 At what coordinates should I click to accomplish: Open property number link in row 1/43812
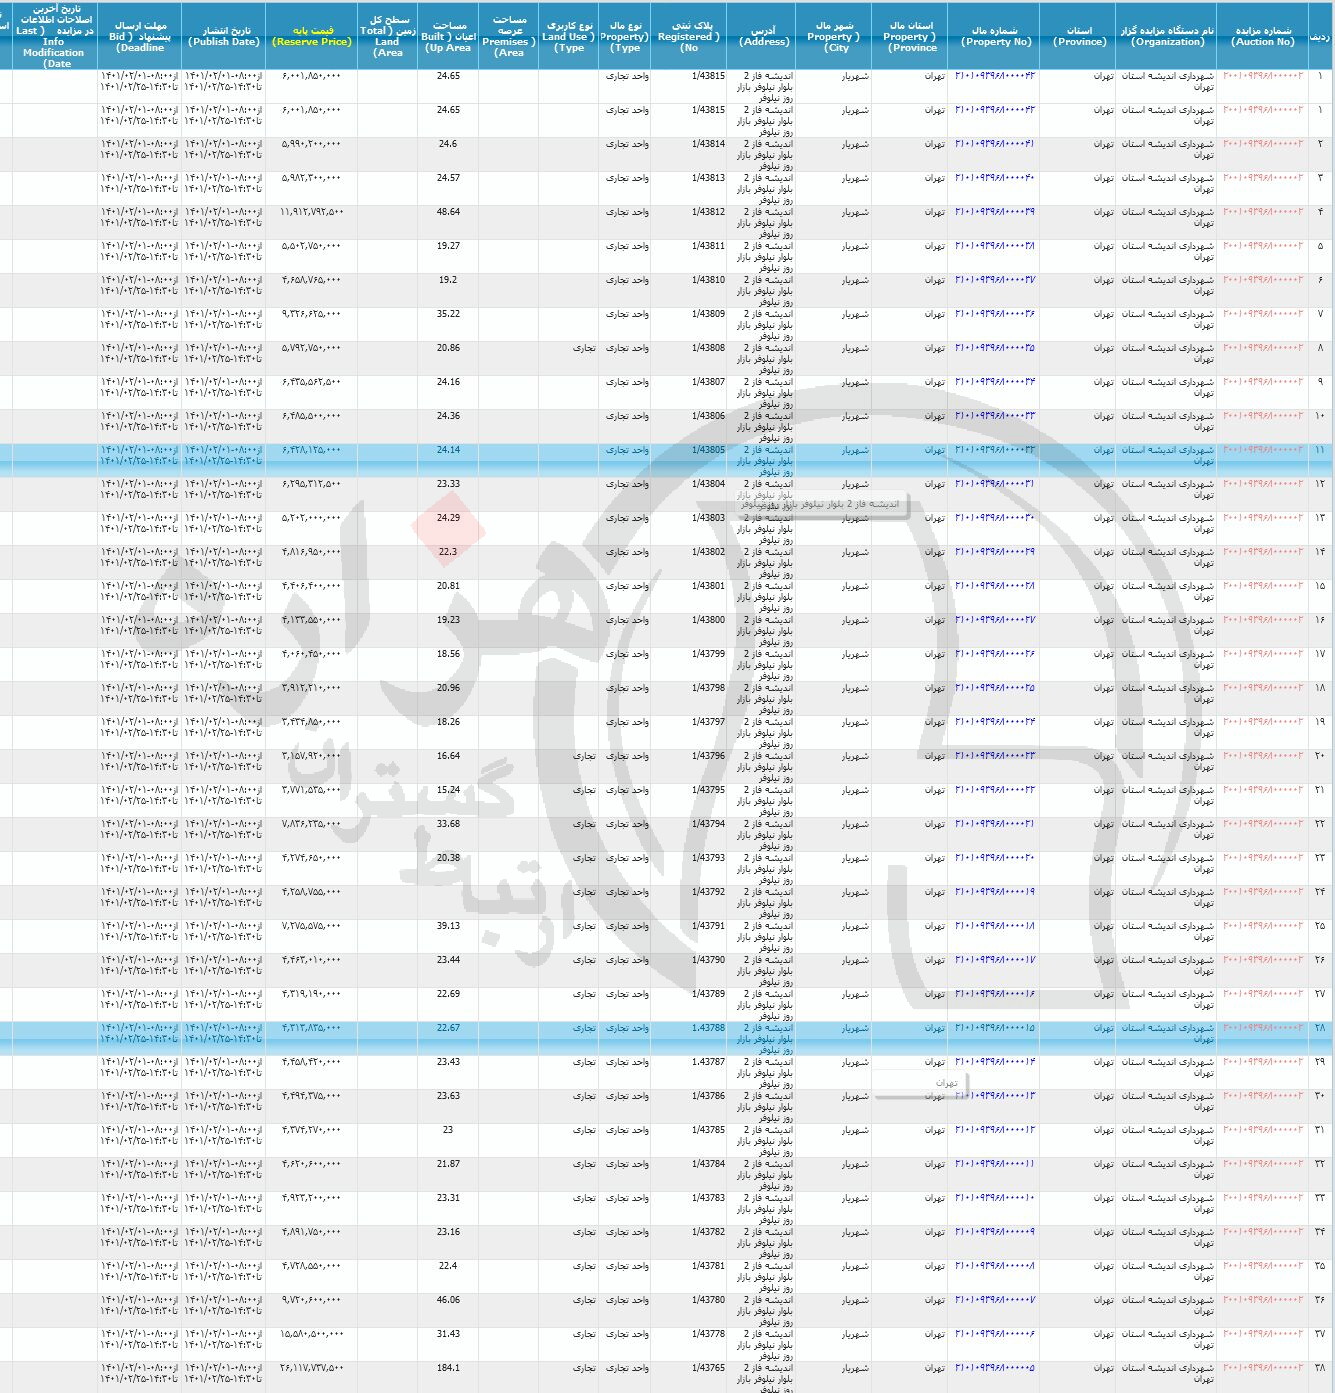pos(995,212)
